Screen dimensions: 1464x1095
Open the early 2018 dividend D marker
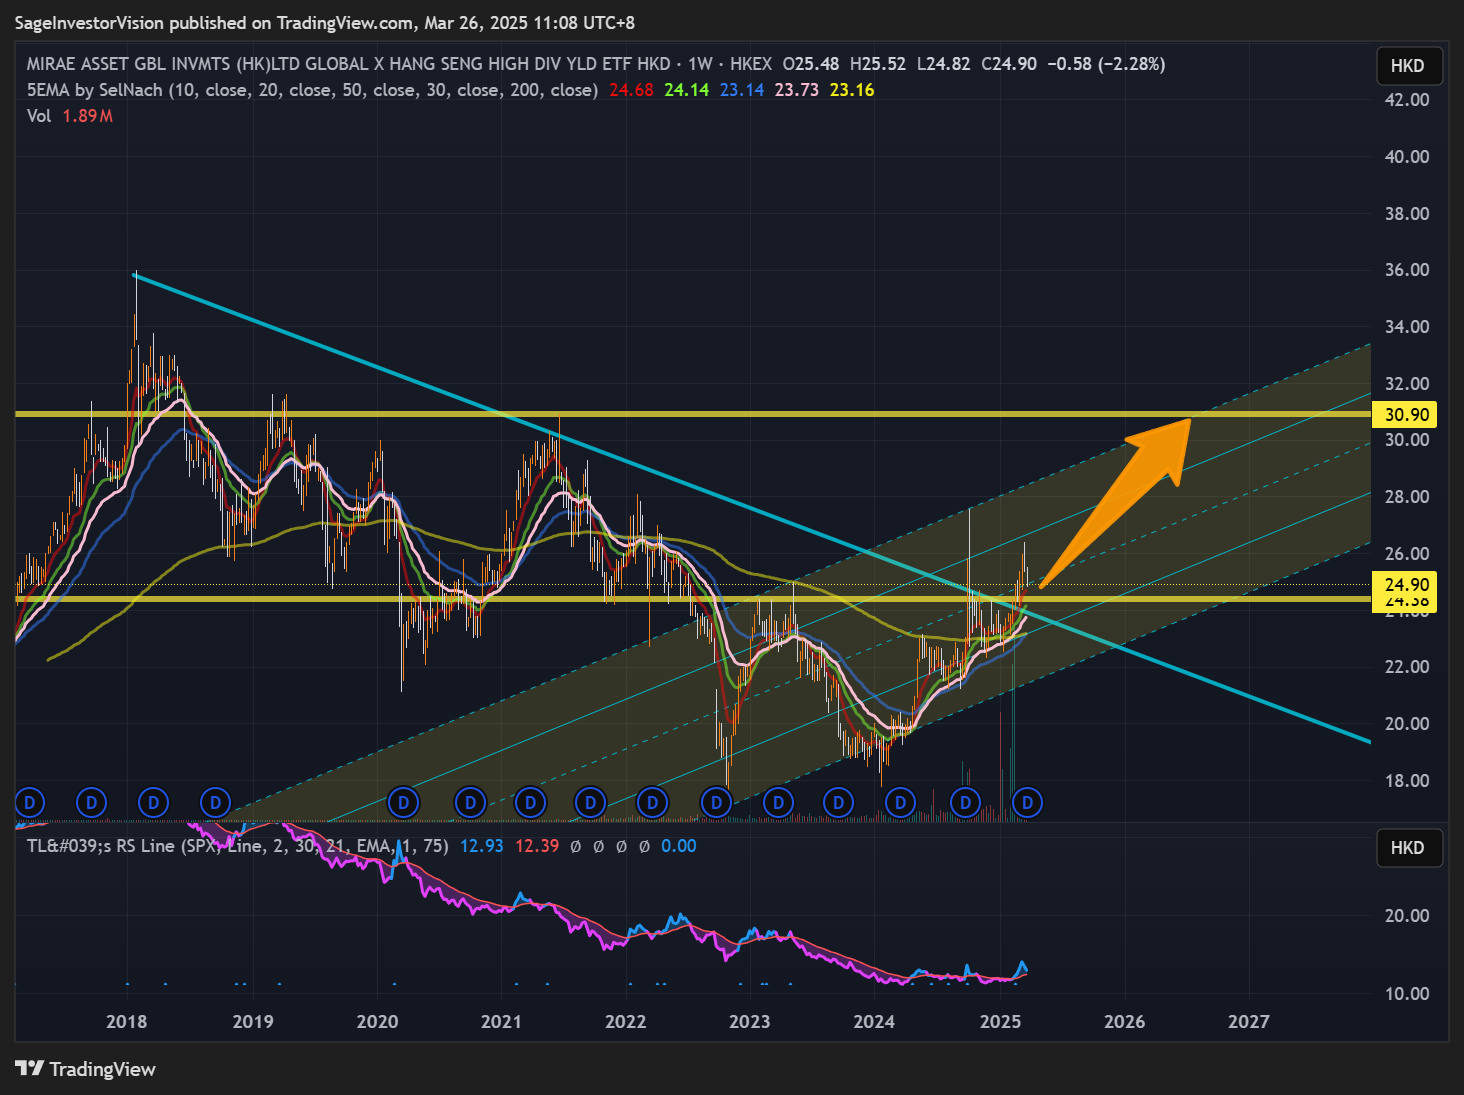point(154,802)
